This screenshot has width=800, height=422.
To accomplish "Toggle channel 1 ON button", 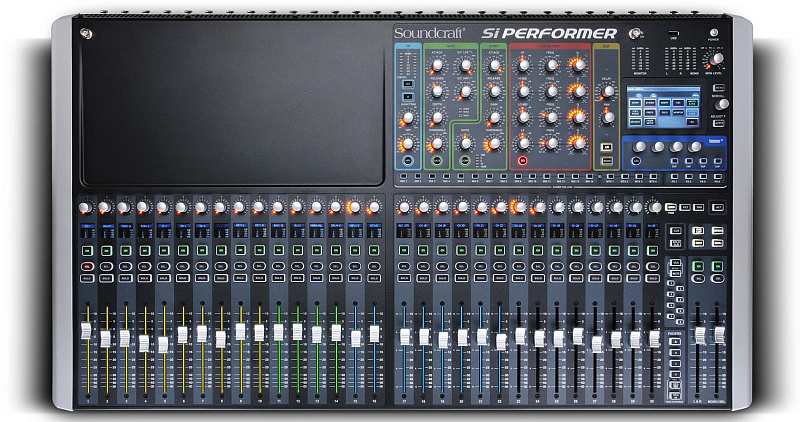I will [x=87, y=251].
